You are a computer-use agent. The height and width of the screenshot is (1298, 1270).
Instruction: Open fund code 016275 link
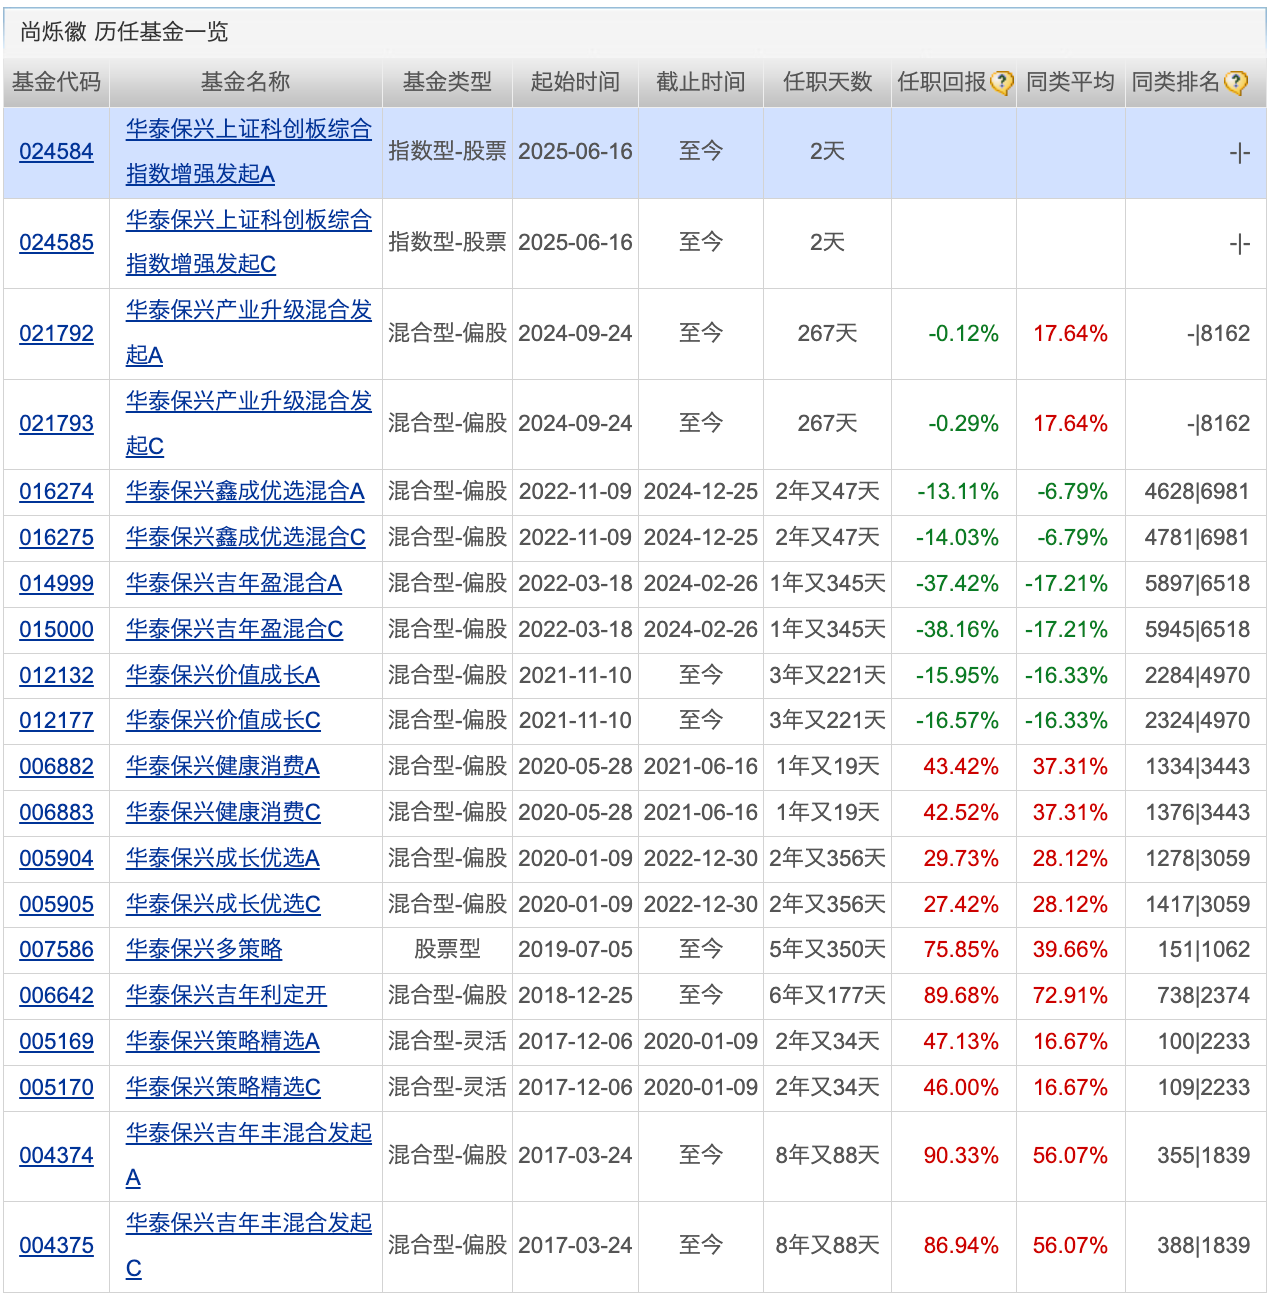click(56, 538)
